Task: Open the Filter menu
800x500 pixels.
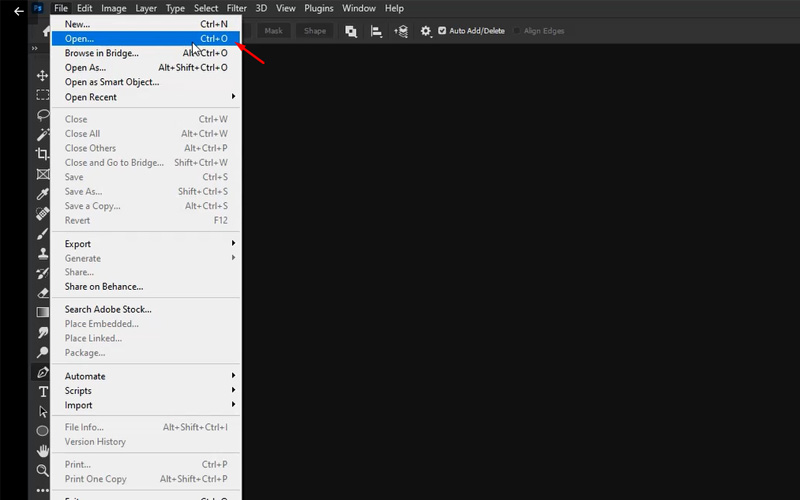Action: click(x=236, y=8)
